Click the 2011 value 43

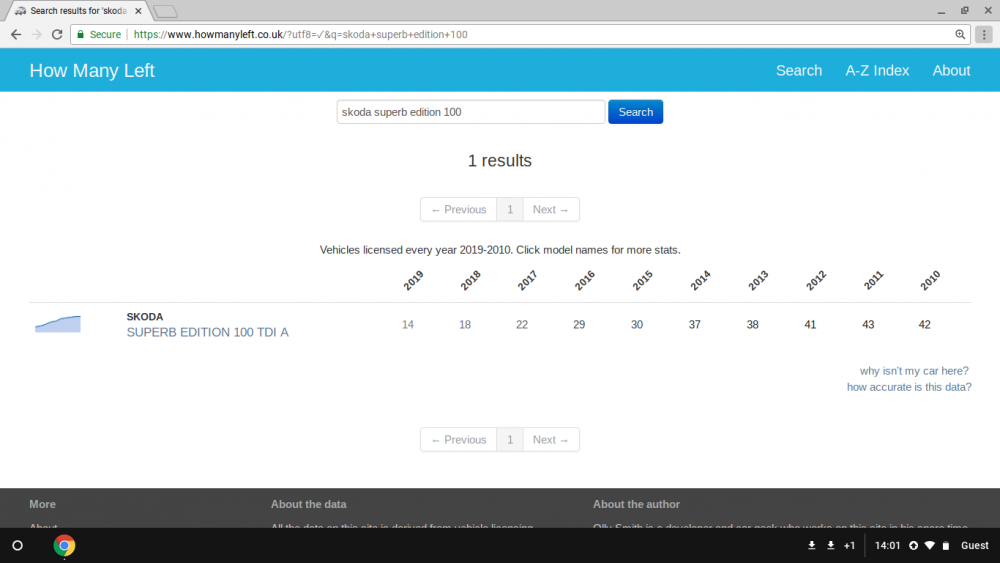pos(868,325)
